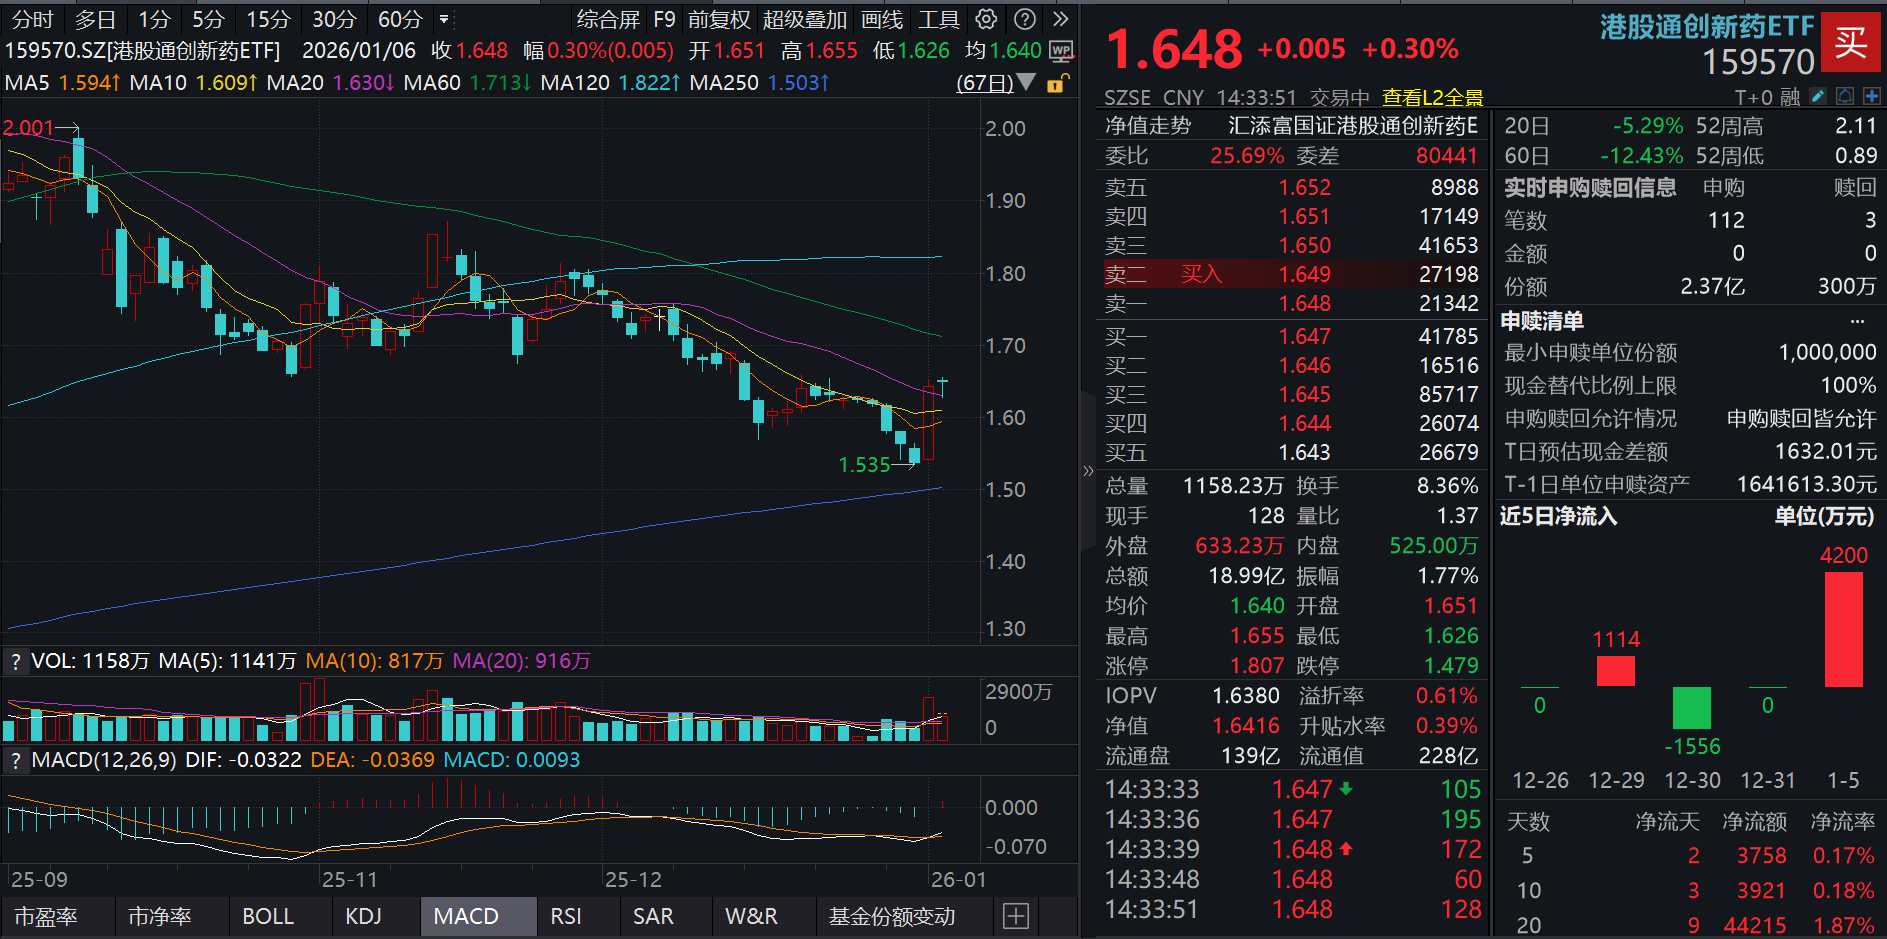Toggle the yellow padlock chart lock
The image size is (1887, 939).
1056,83
